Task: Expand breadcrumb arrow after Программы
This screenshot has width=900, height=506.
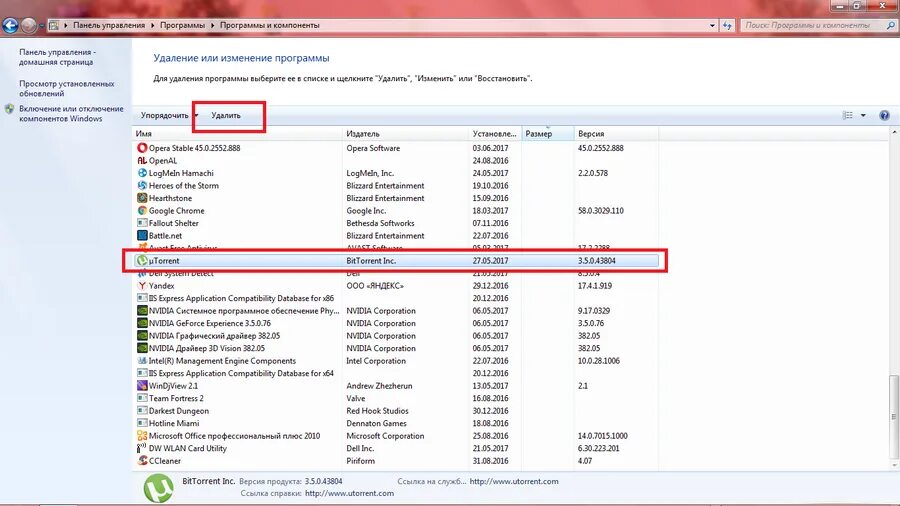Action: (x=212, y=25)
